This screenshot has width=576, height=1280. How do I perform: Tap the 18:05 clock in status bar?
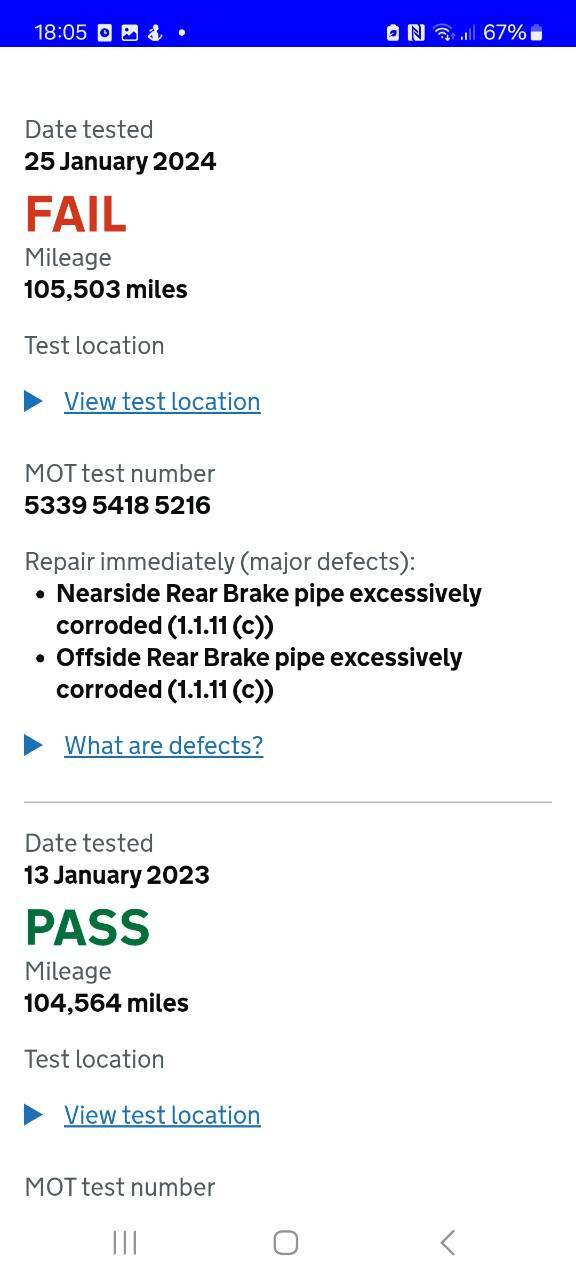click(61, 32)
